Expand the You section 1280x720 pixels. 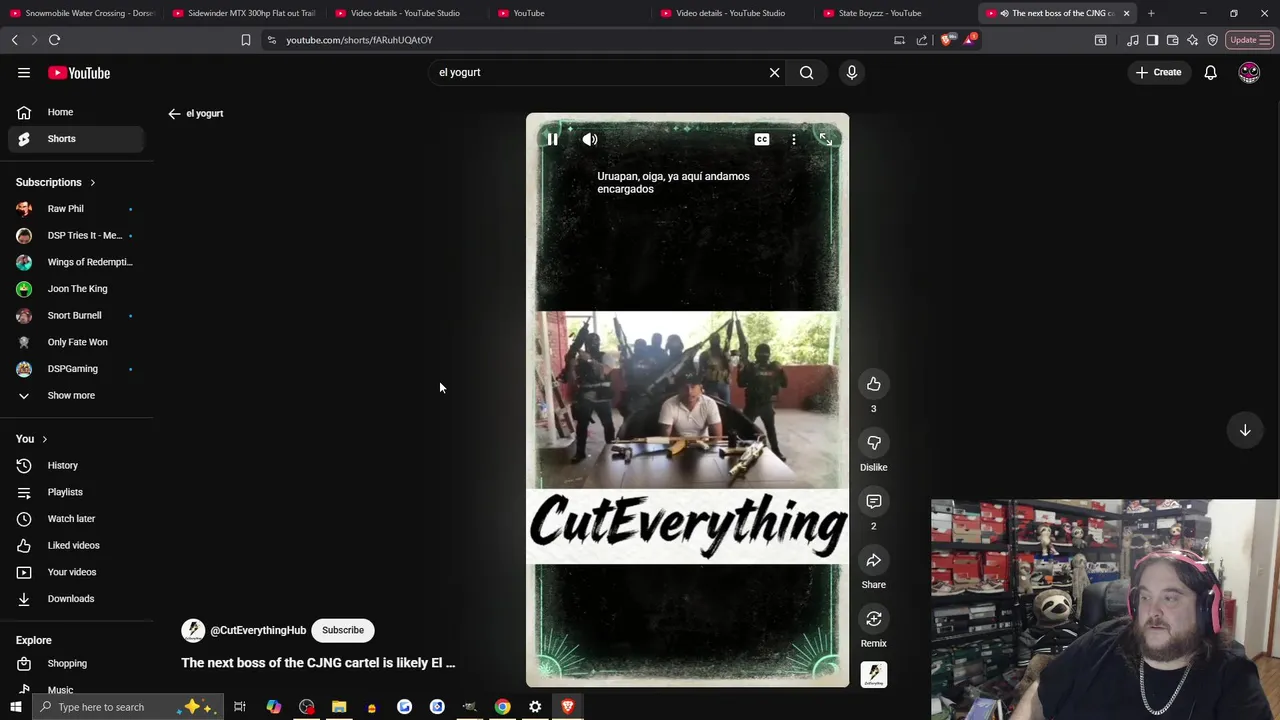pyautogui.click(x=32, y=439)
